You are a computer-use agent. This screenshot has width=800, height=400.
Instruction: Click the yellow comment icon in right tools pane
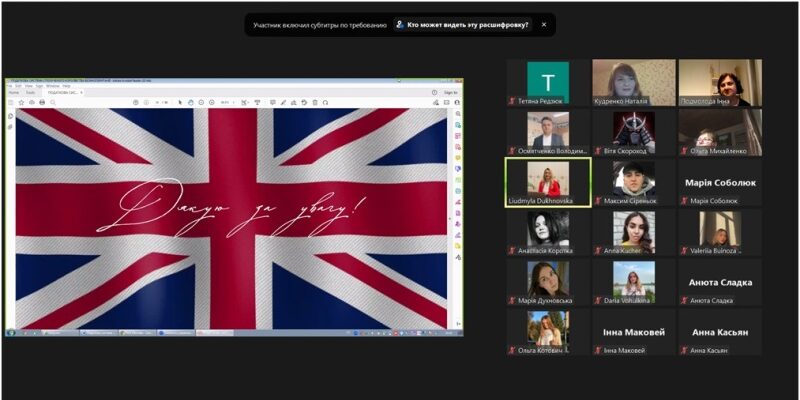click(458, 158)
